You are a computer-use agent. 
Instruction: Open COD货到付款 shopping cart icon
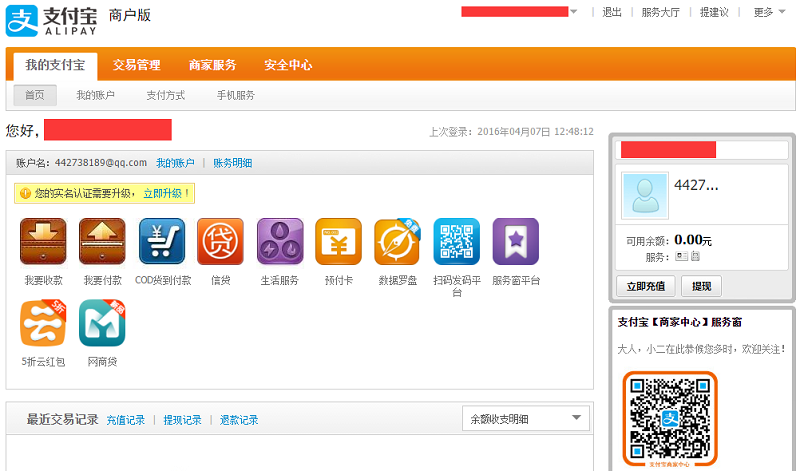tap(162, 241)
